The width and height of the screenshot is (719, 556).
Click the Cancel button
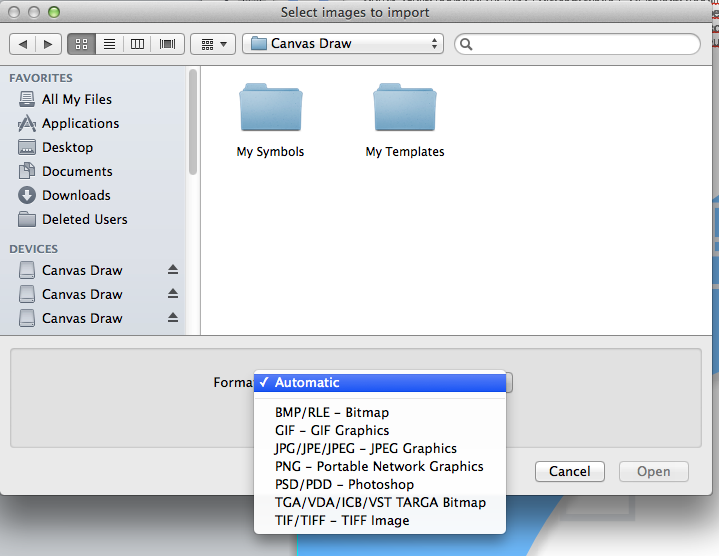coord(570,472)
